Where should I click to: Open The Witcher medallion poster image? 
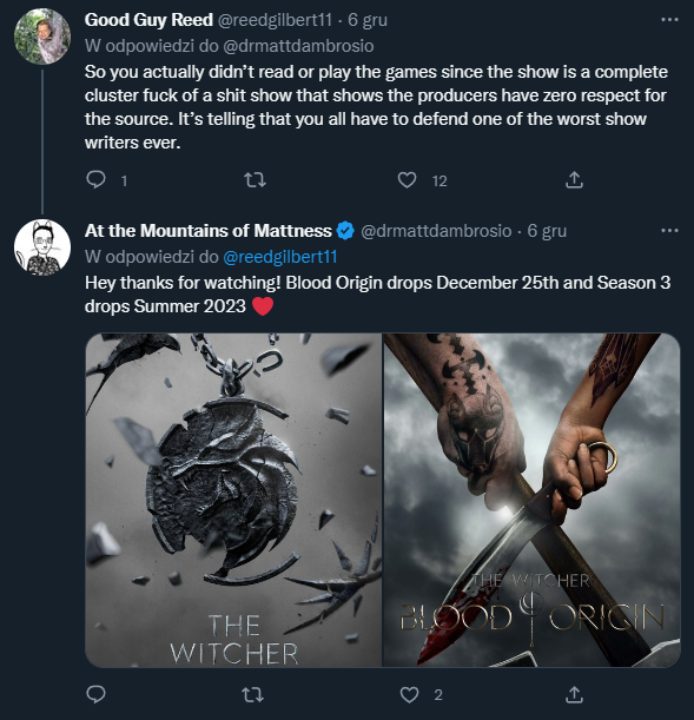click(233, 500)
